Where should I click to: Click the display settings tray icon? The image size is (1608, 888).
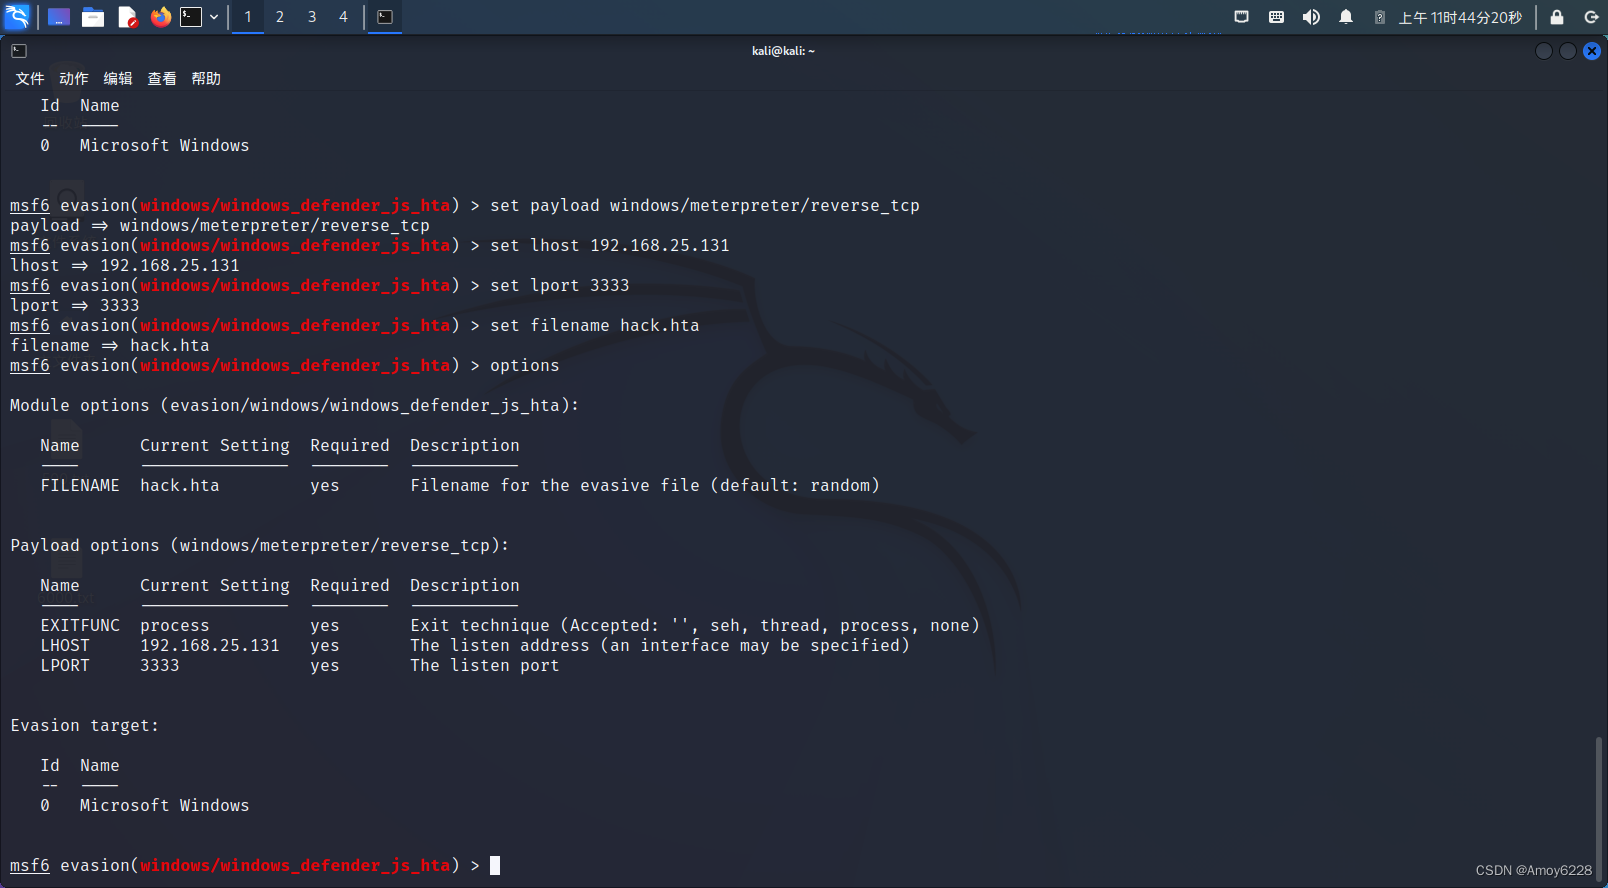(1242, 17)
